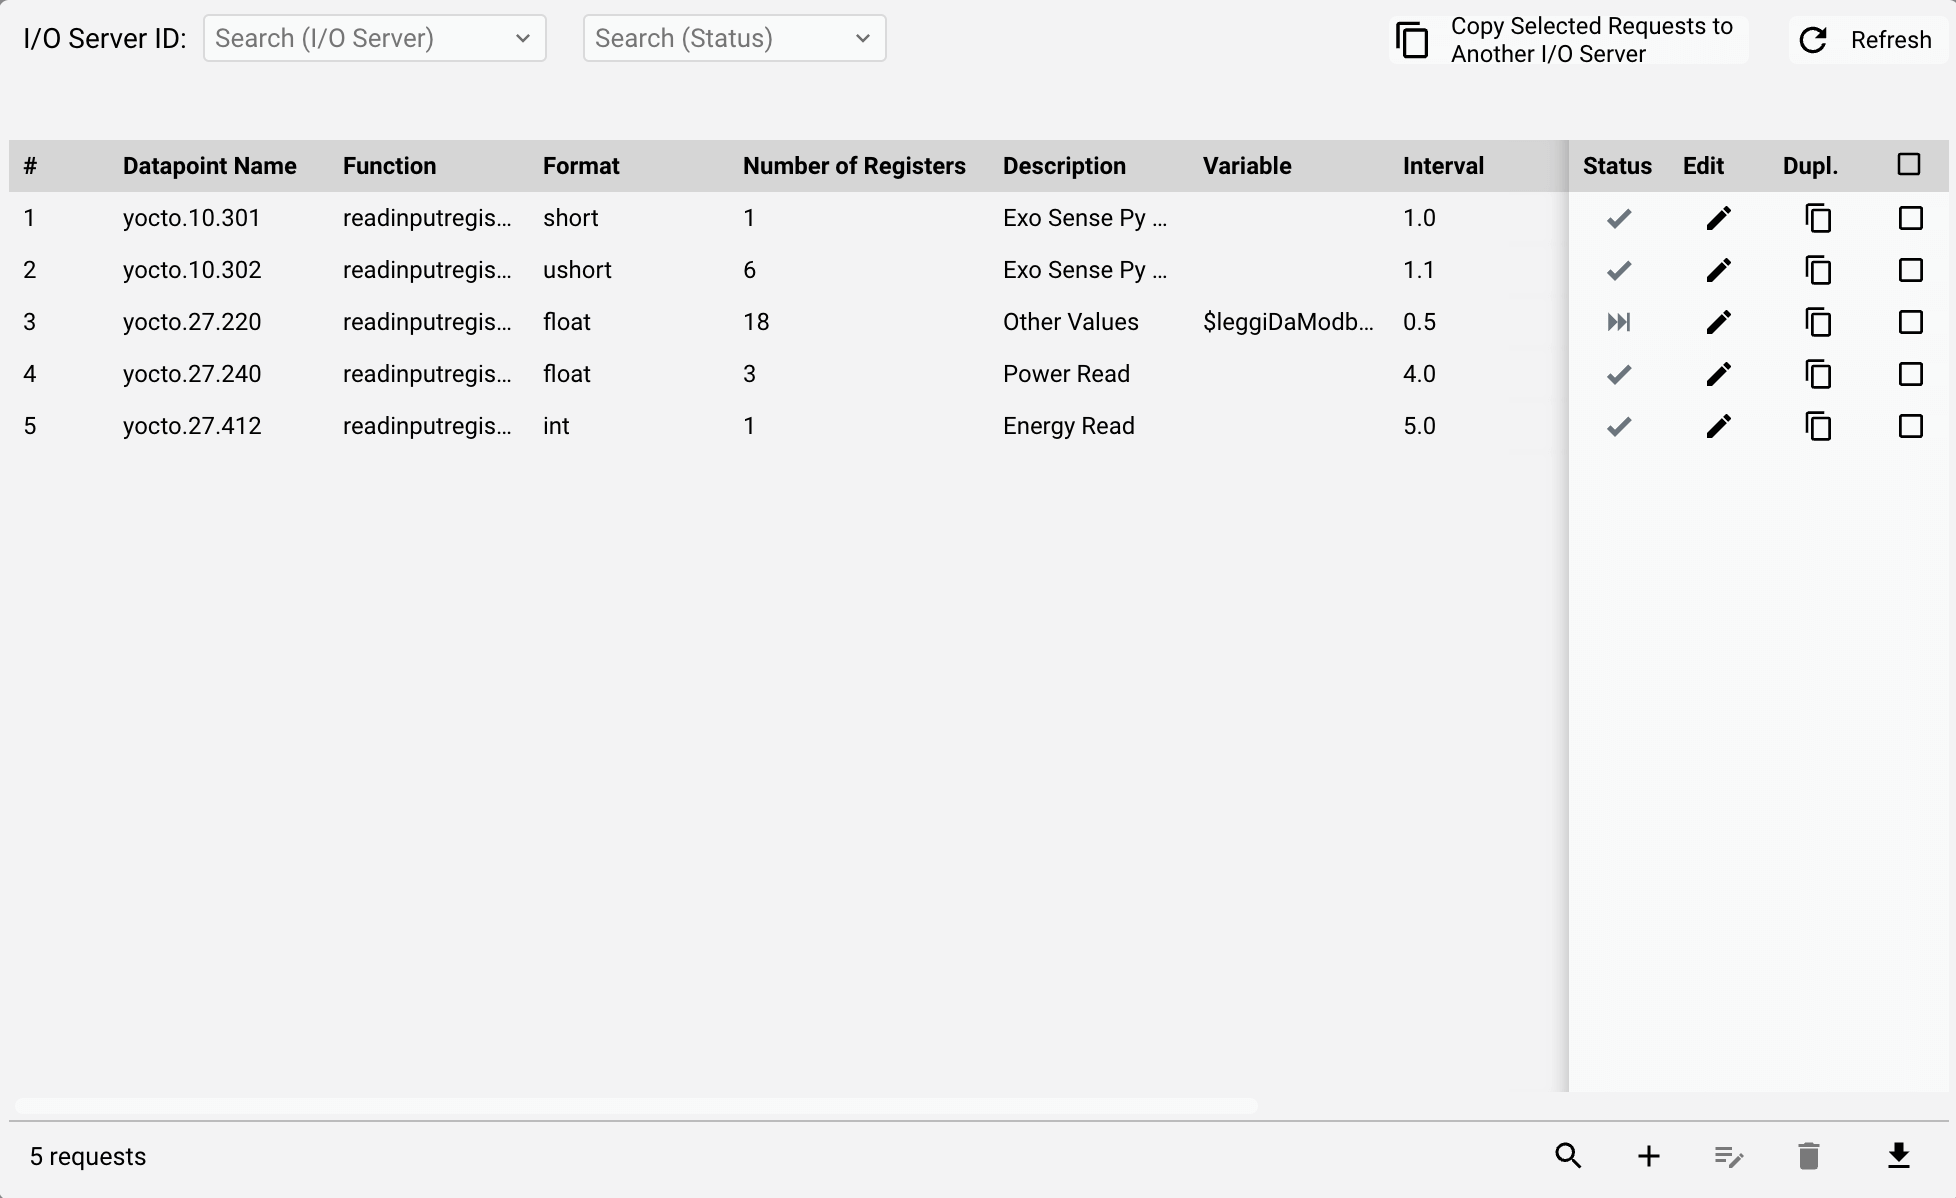Sort by the Datapoint Name column header
Image resolution: width=1956 pixels, height=1198 pixels.
[210, 166]
